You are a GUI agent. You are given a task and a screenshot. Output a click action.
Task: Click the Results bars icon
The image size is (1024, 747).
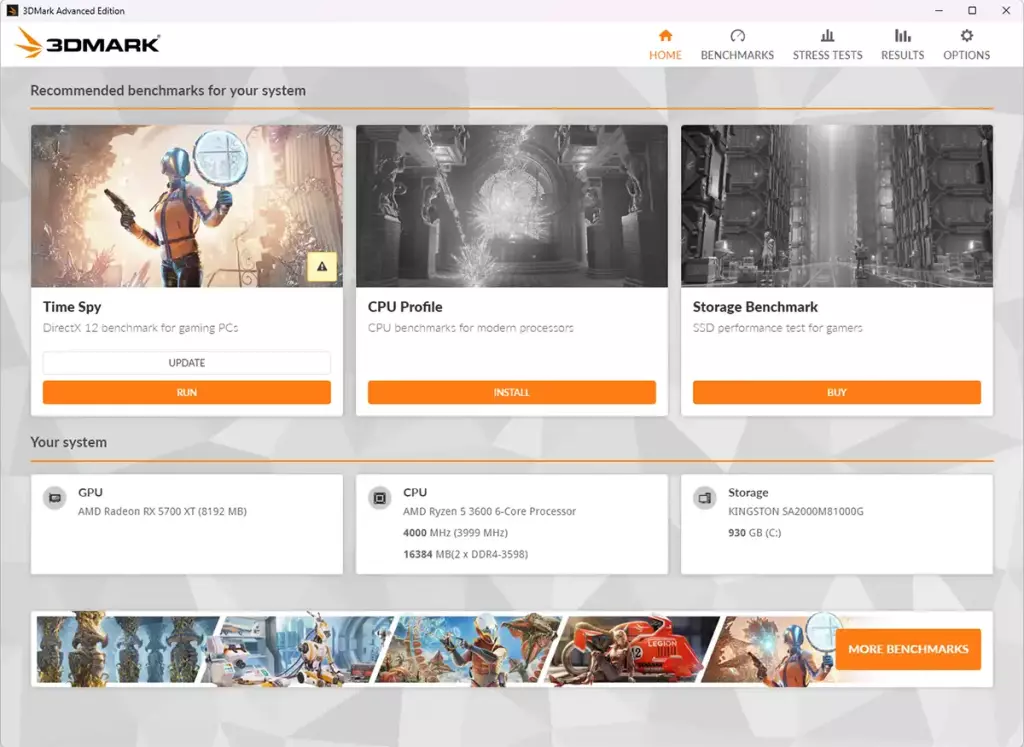[903, 35]
